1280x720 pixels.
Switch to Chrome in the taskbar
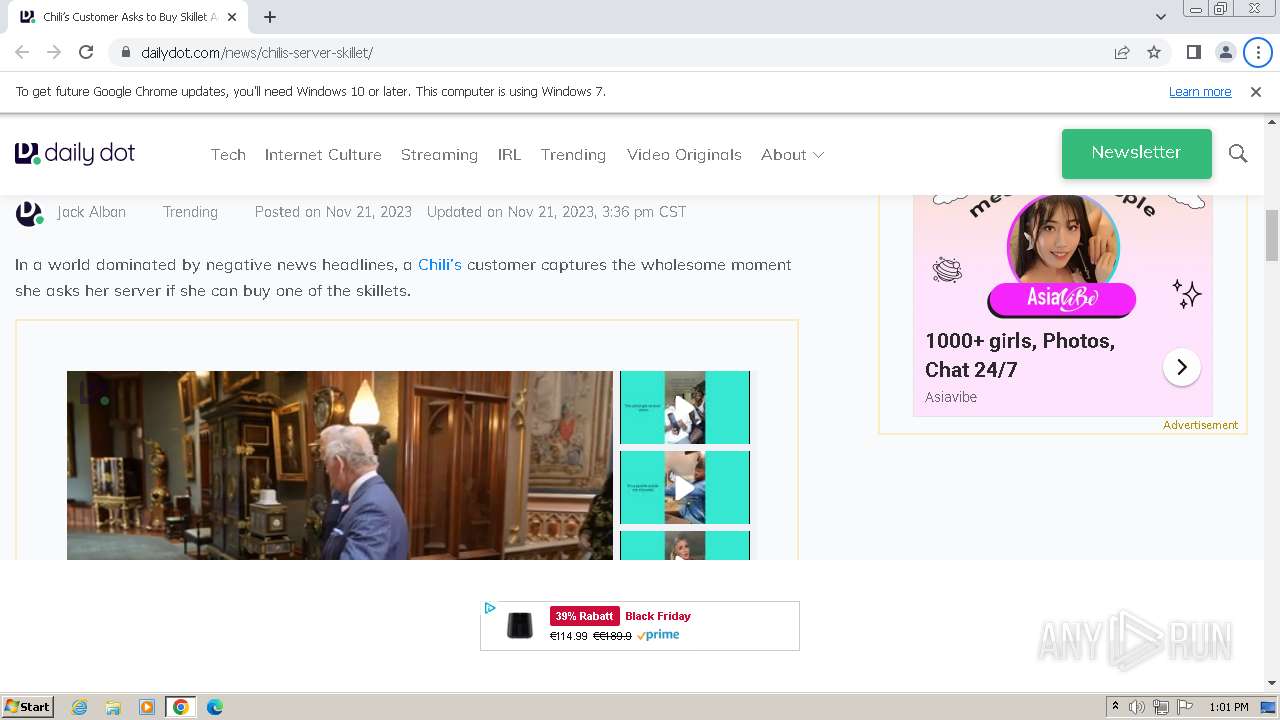[181, 707]
